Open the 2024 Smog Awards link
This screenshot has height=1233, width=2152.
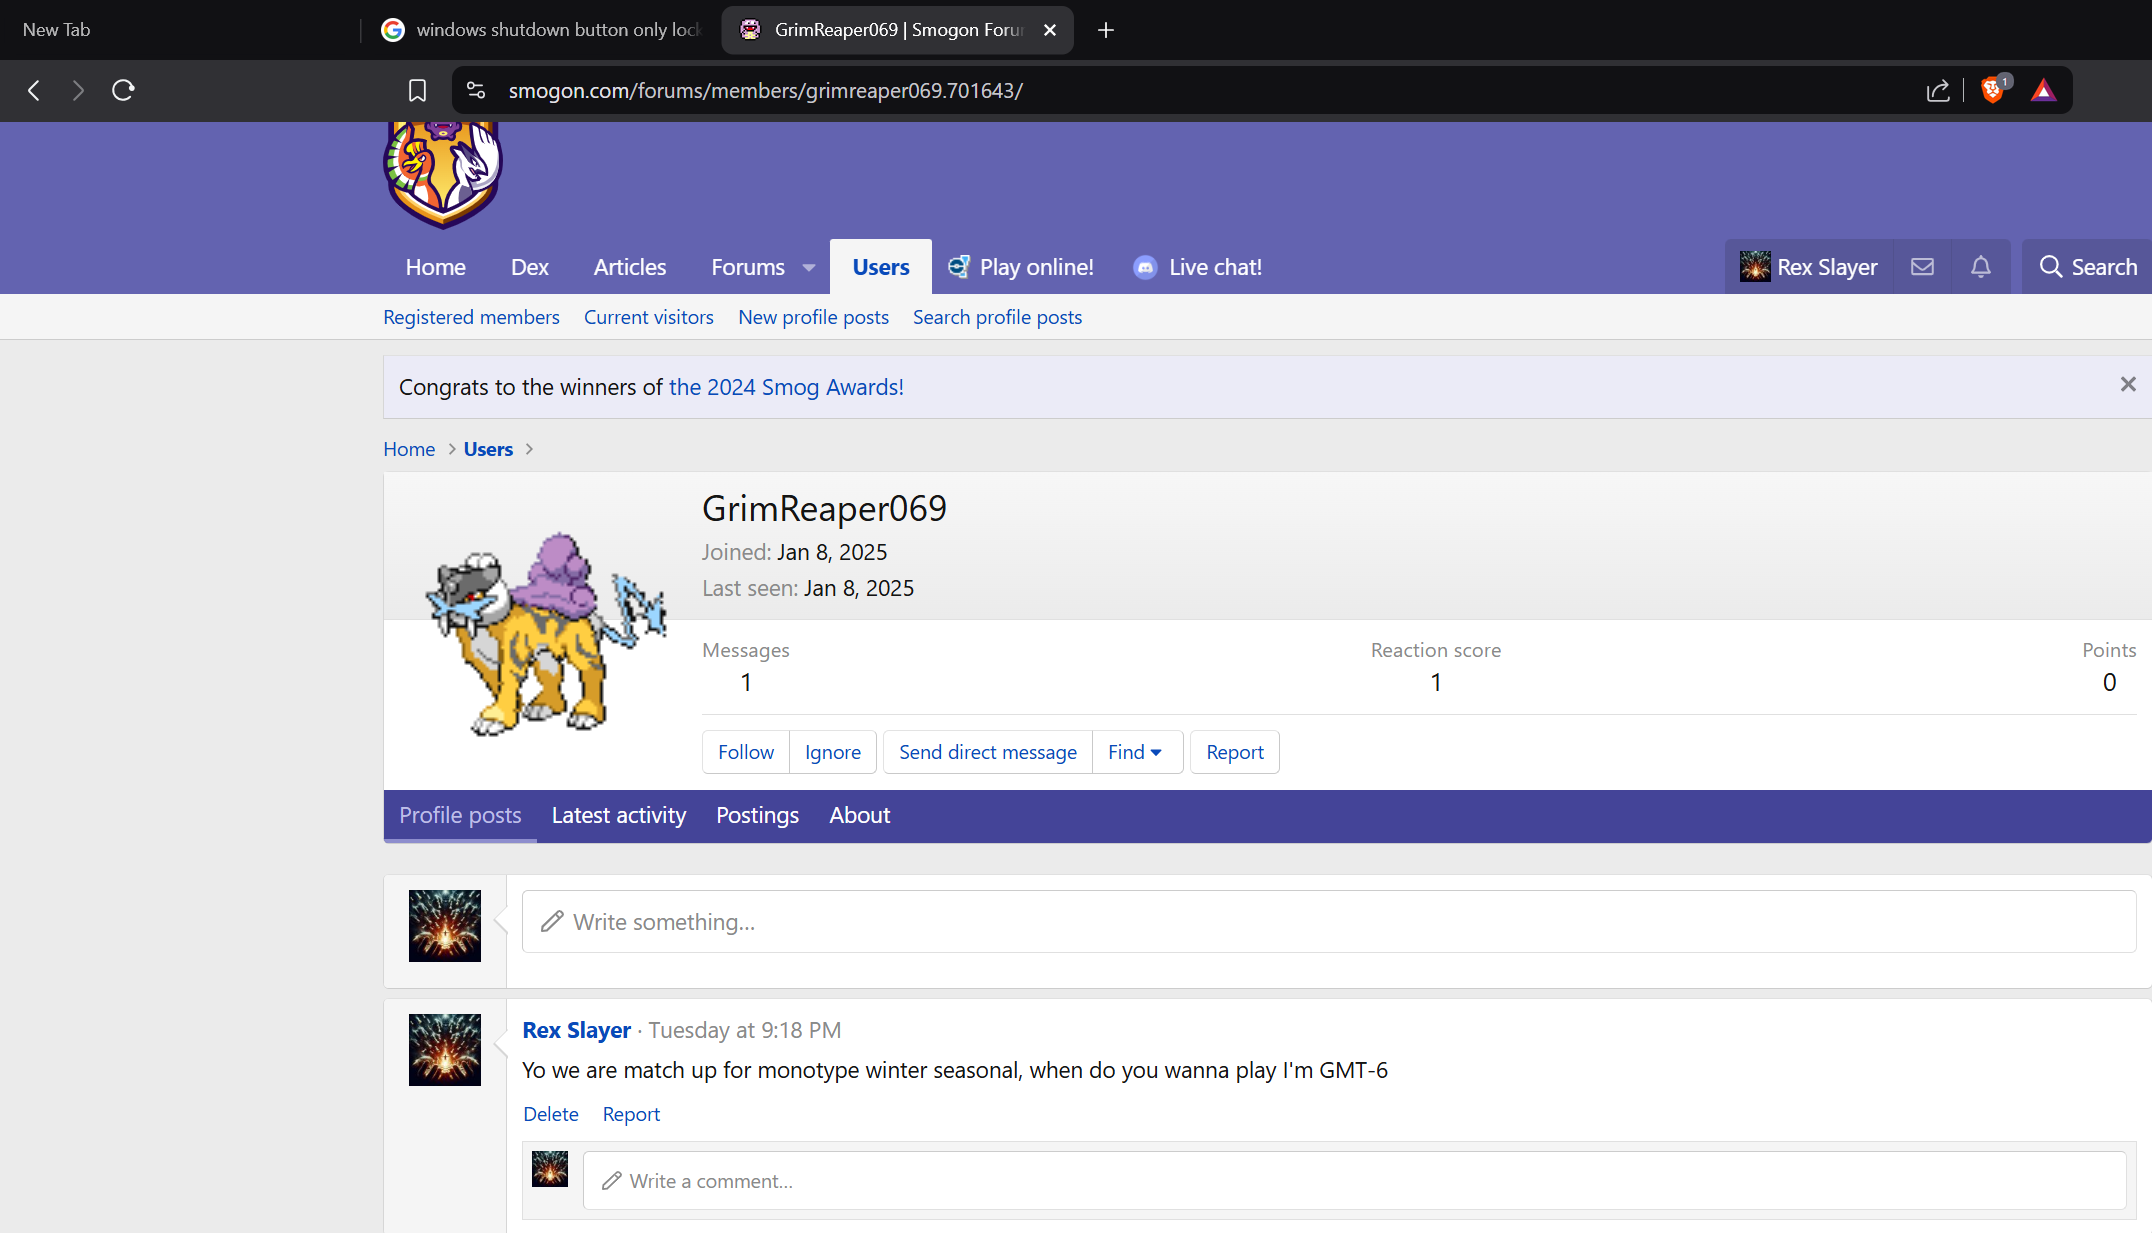point(786,387)
